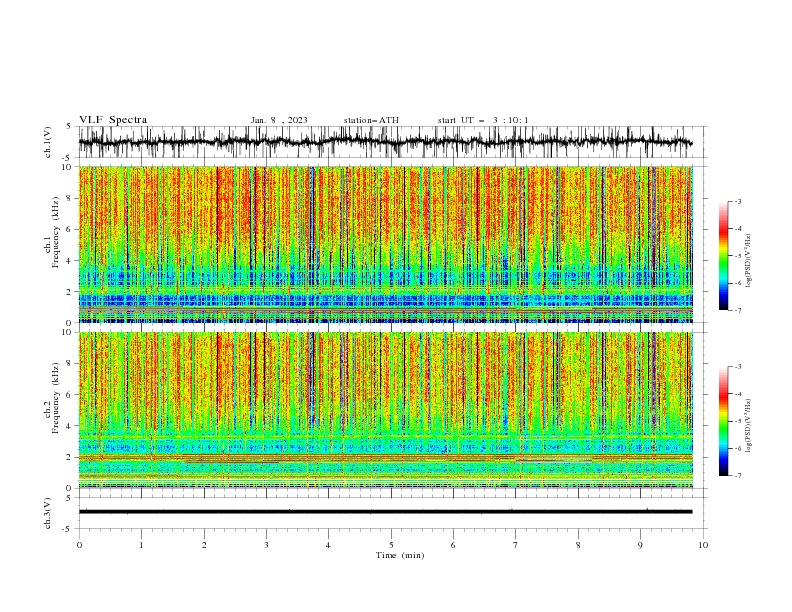Click the "2" kHz tick on ch.2 frequency axis
The width and height of the screenshot is (792, 612).
[x=69, y=457]
